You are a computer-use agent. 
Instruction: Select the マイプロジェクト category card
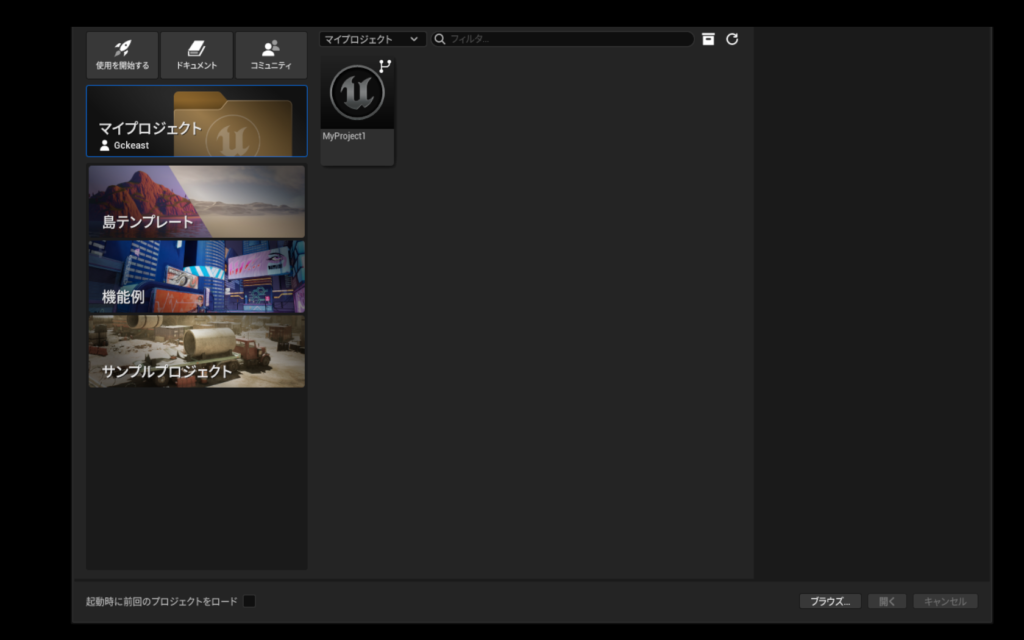click(197, 121)
